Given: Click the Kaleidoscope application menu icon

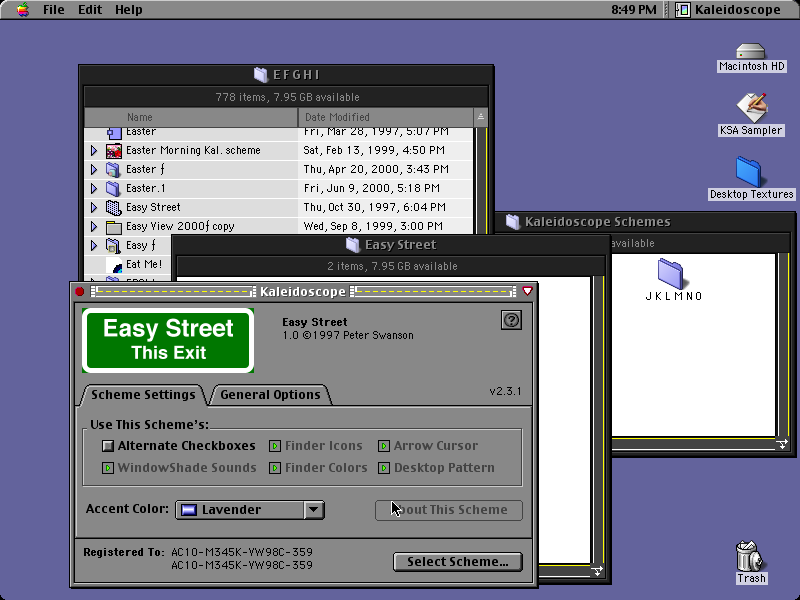Looking at the screenshot, I should click(683, 10).
